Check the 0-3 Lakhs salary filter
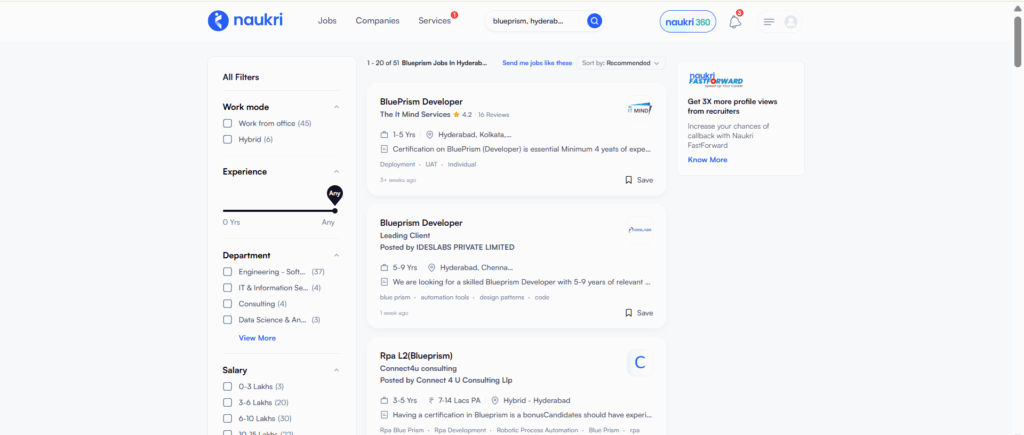1024x435 pixels. tap(227, 387)
